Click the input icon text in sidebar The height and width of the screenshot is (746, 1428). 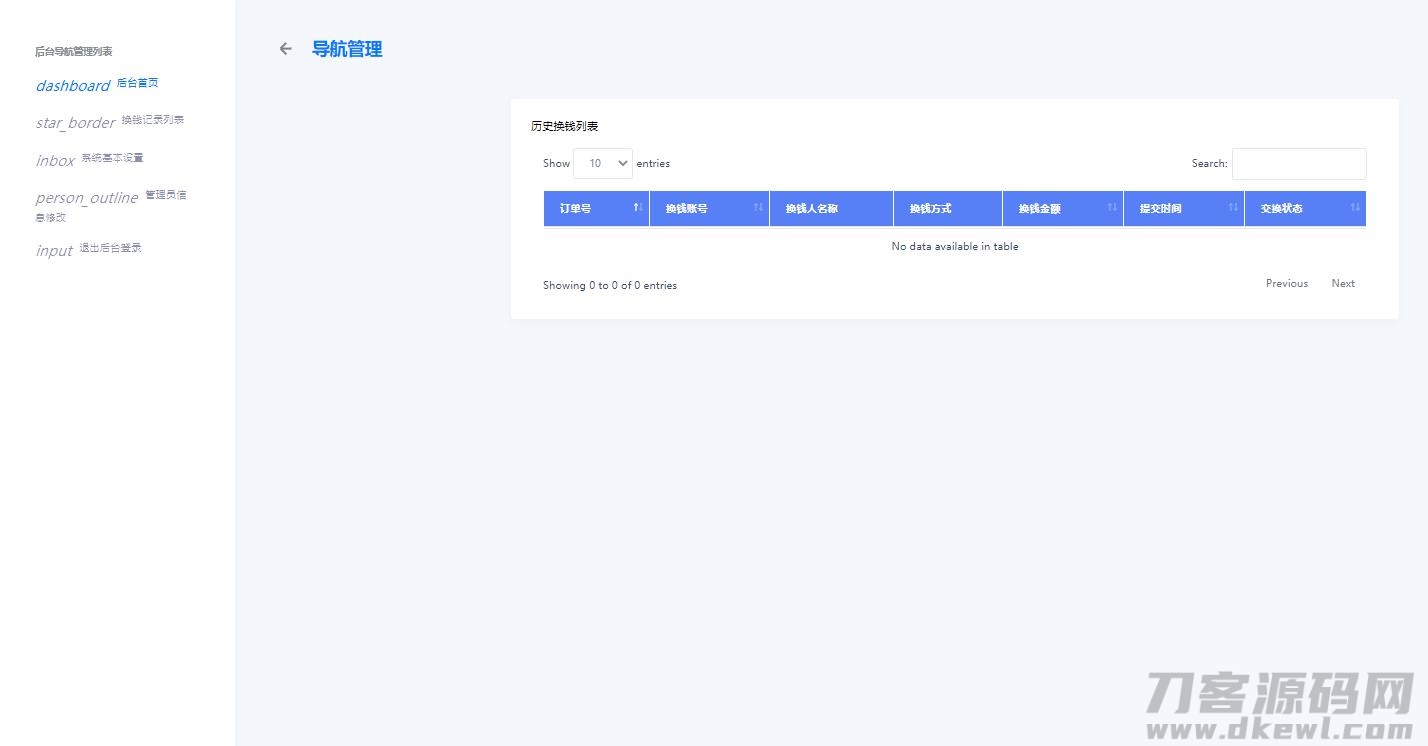pos(54,251)
